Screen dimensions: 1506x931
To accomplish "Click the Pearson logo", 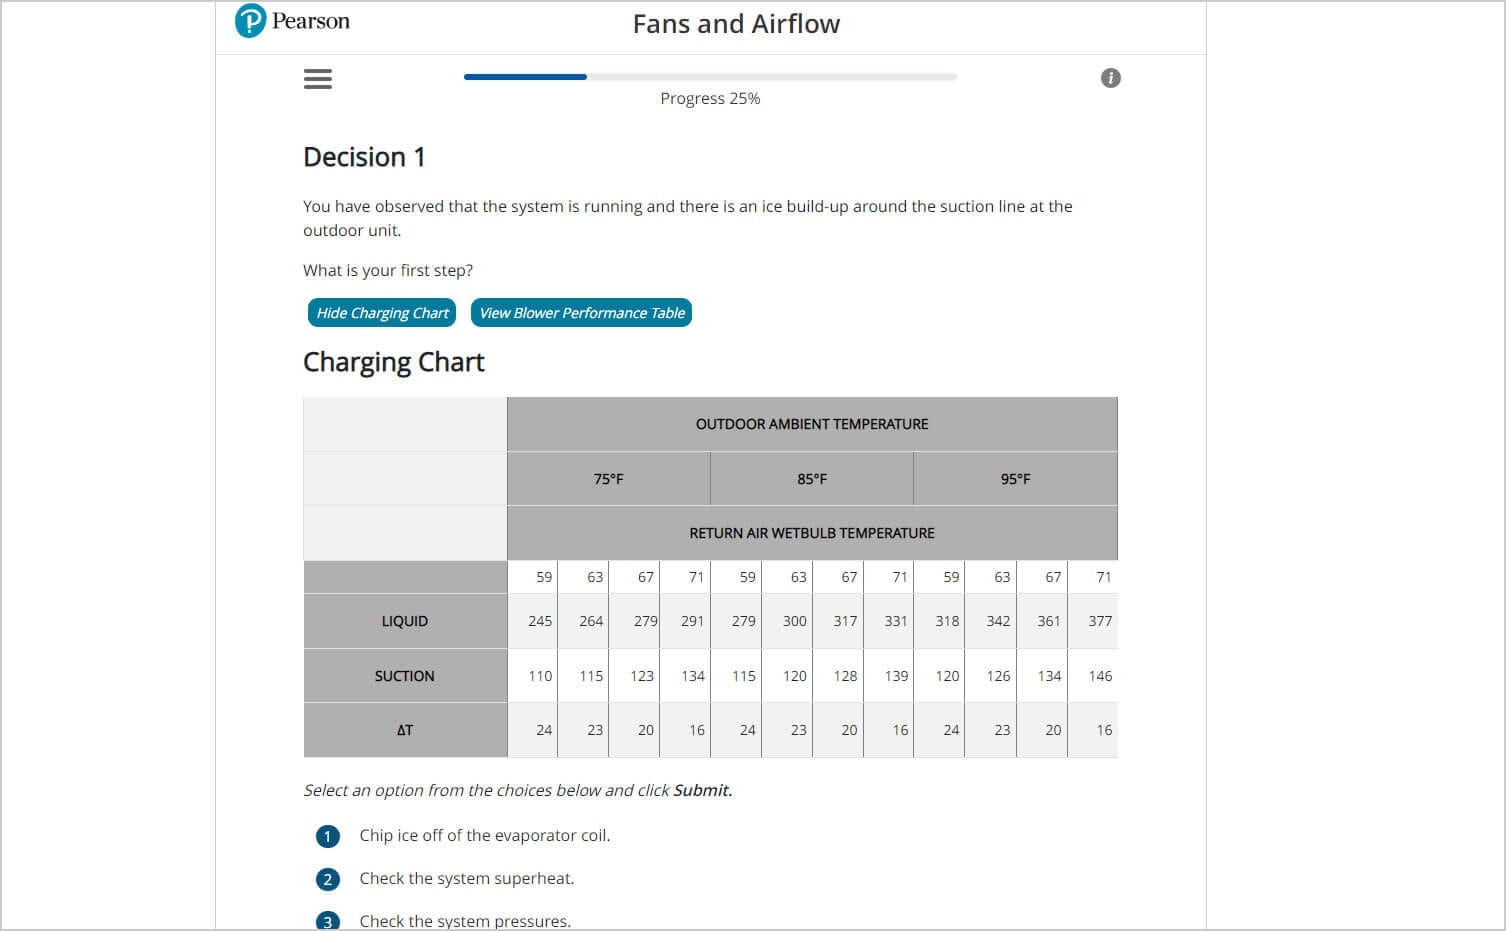I will (292, 21).
